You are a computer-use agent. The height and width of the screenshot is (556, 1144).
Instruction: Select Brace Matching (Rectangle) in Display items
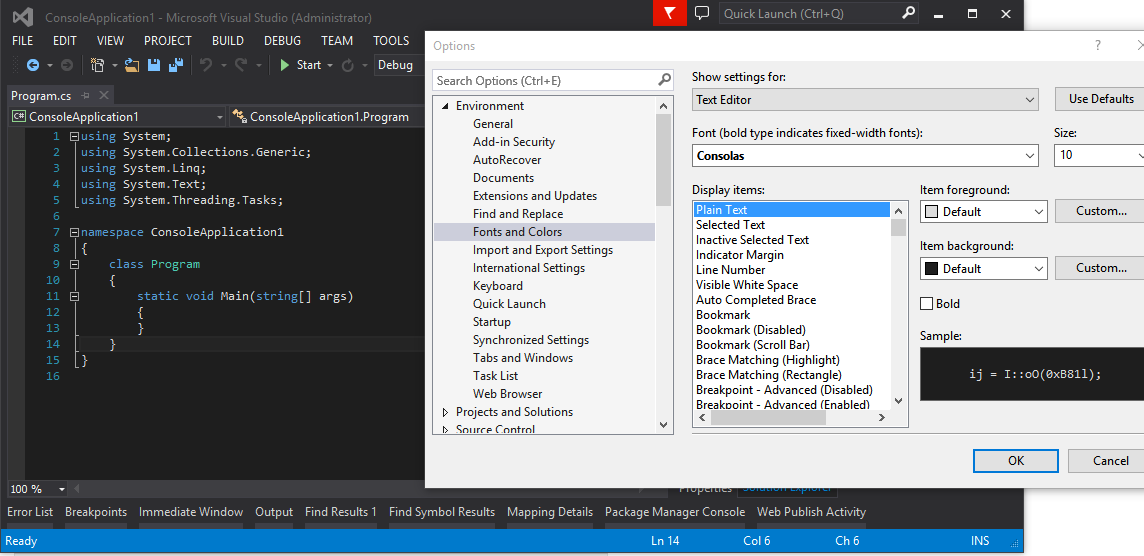[x=768, y=375]
